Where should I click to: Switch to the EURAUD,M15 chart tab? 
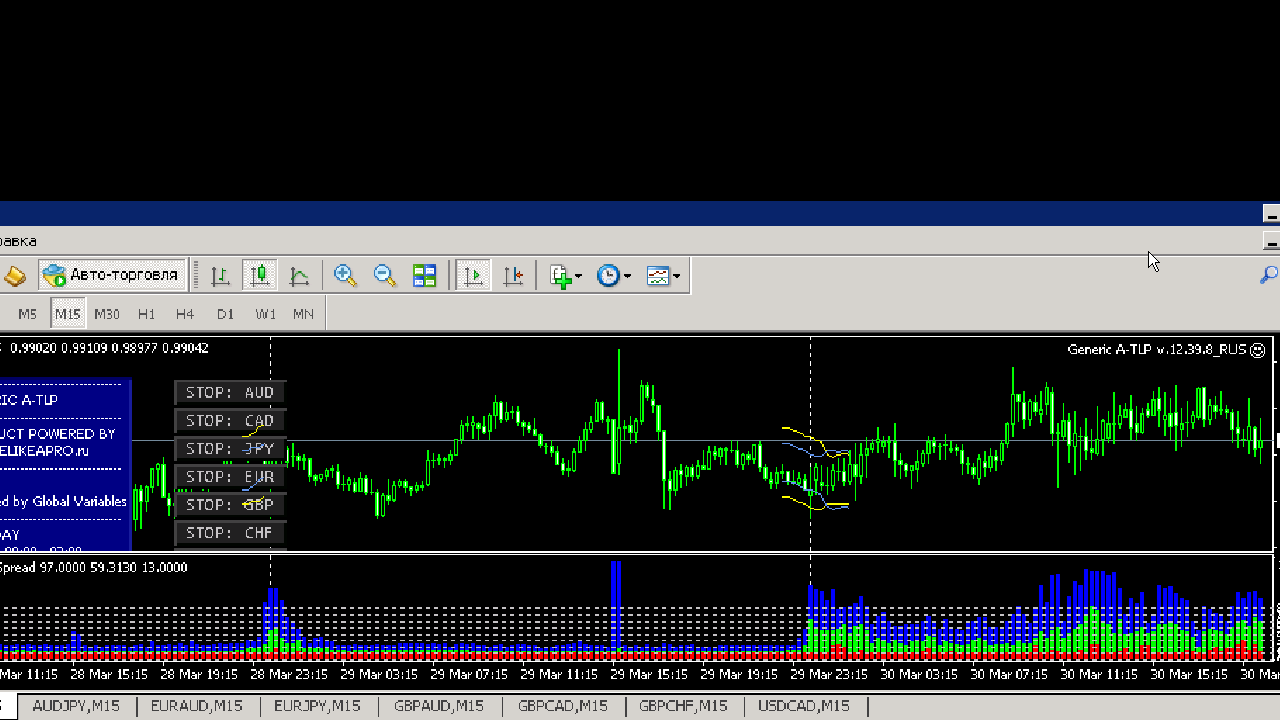[197, 706]
